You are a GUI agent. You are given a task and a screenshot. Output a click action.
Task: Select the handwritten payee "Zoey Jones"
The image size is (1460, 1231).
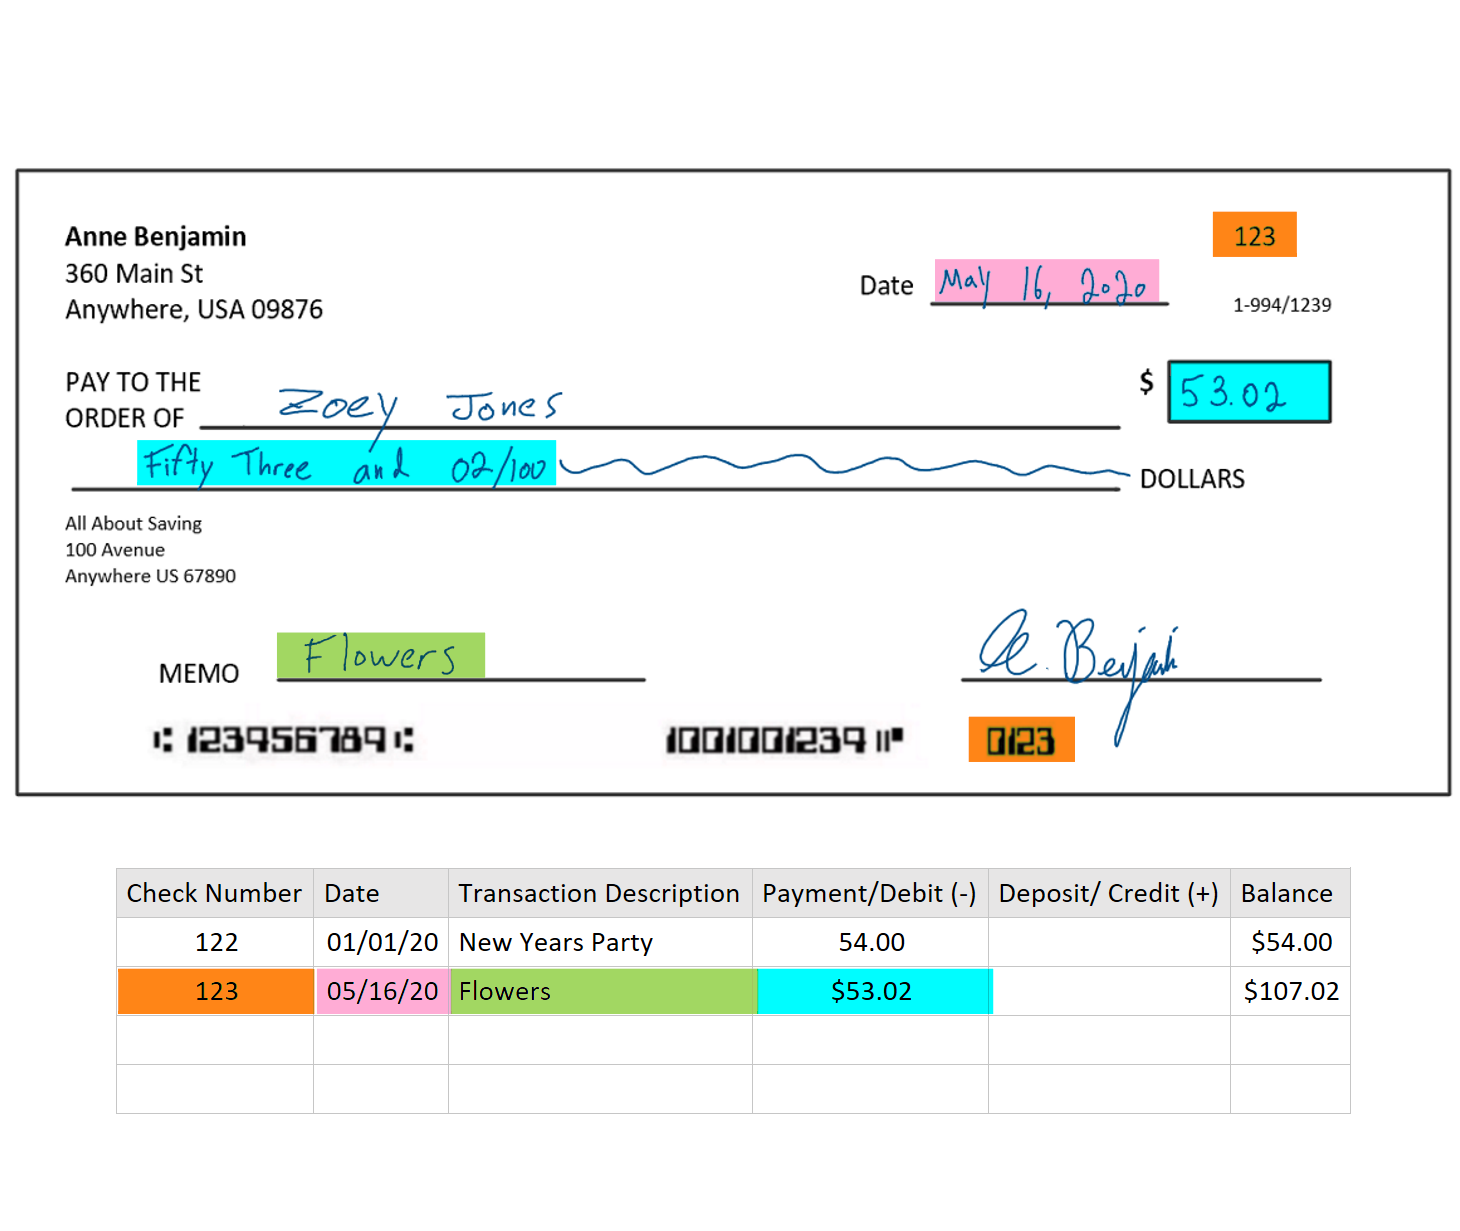pos(420,407)
